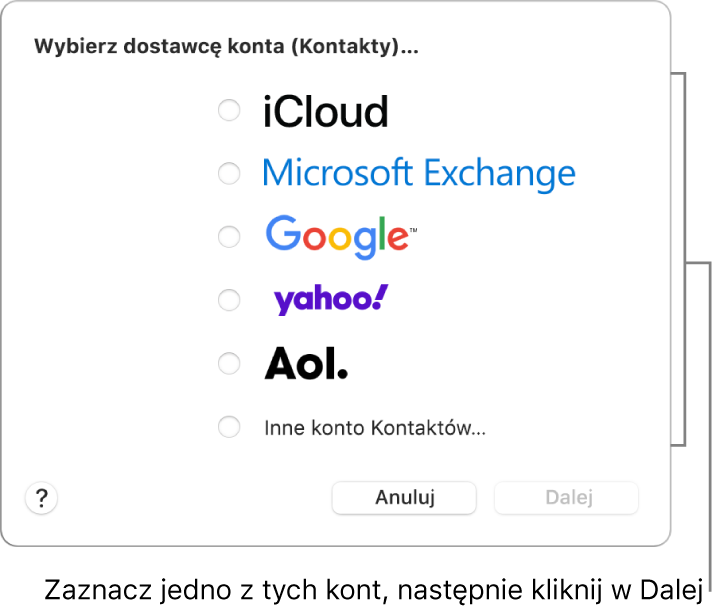
Task: Choose the Microsoft Exchange radio button
Action: [x=229, y=174]
